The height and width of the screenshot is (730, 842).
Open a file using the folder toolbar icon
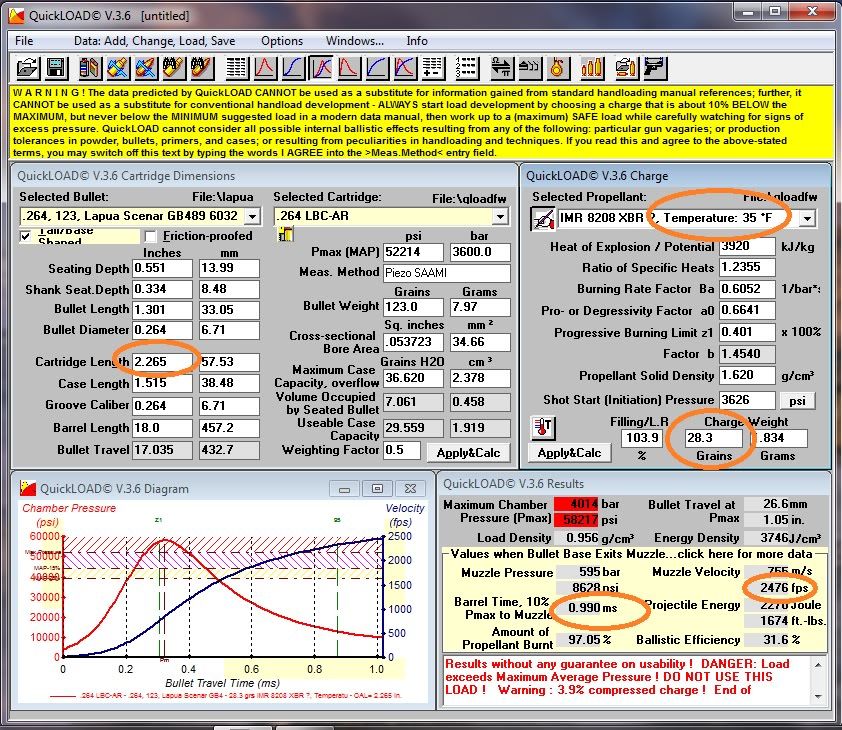pos(27,68)
